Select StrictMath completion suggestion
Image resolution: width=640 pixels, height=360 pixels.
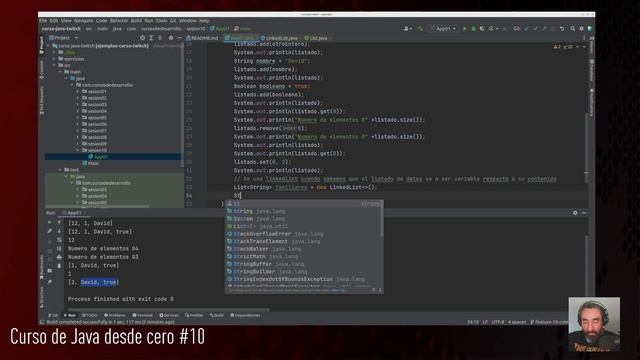pos(304,256)
